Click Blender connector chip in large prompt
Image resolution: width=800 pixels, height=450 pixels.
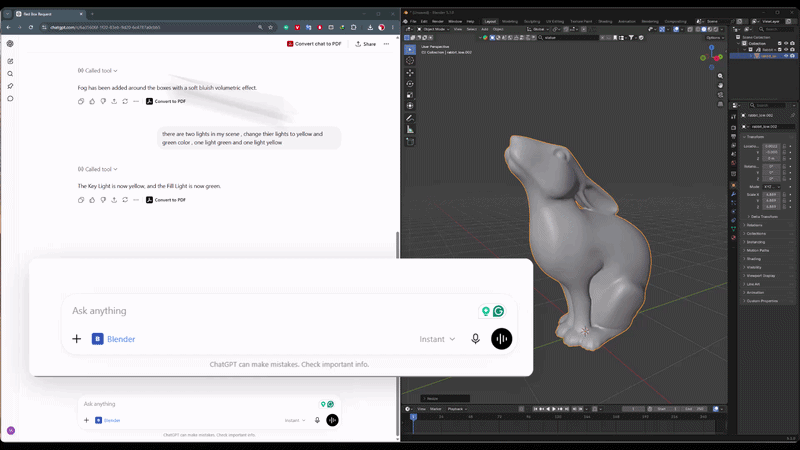[113, 339]
